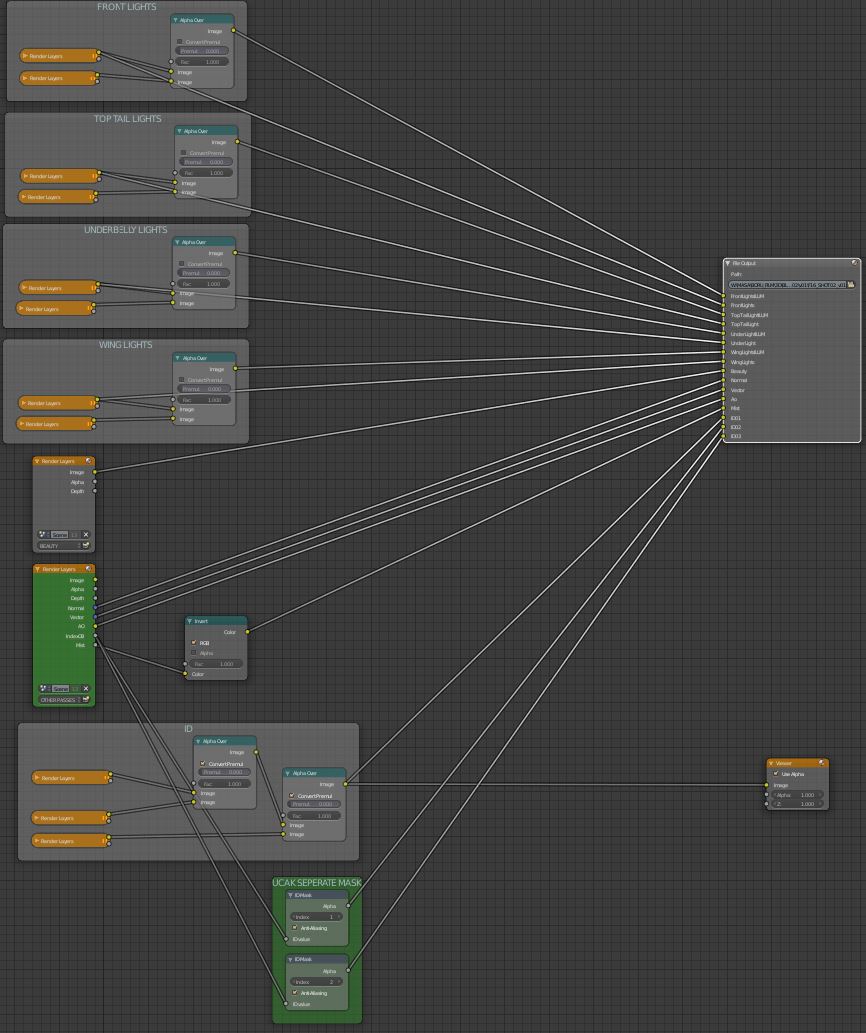Collapse upper IDMask node in UCAK SEPERATE MASK
Screen dimensions: 866x1033
(290, 895)
